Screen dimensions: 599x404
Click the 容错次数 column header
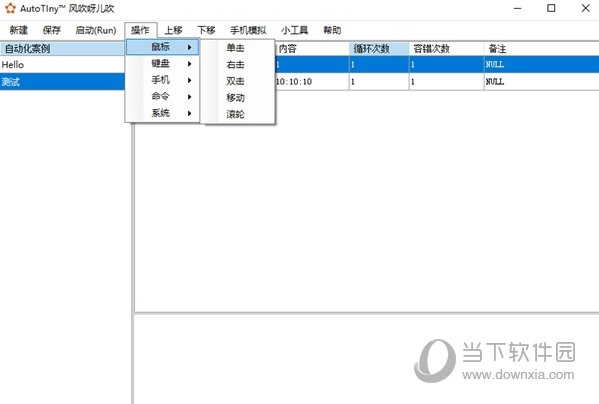[x=446, y=49]
